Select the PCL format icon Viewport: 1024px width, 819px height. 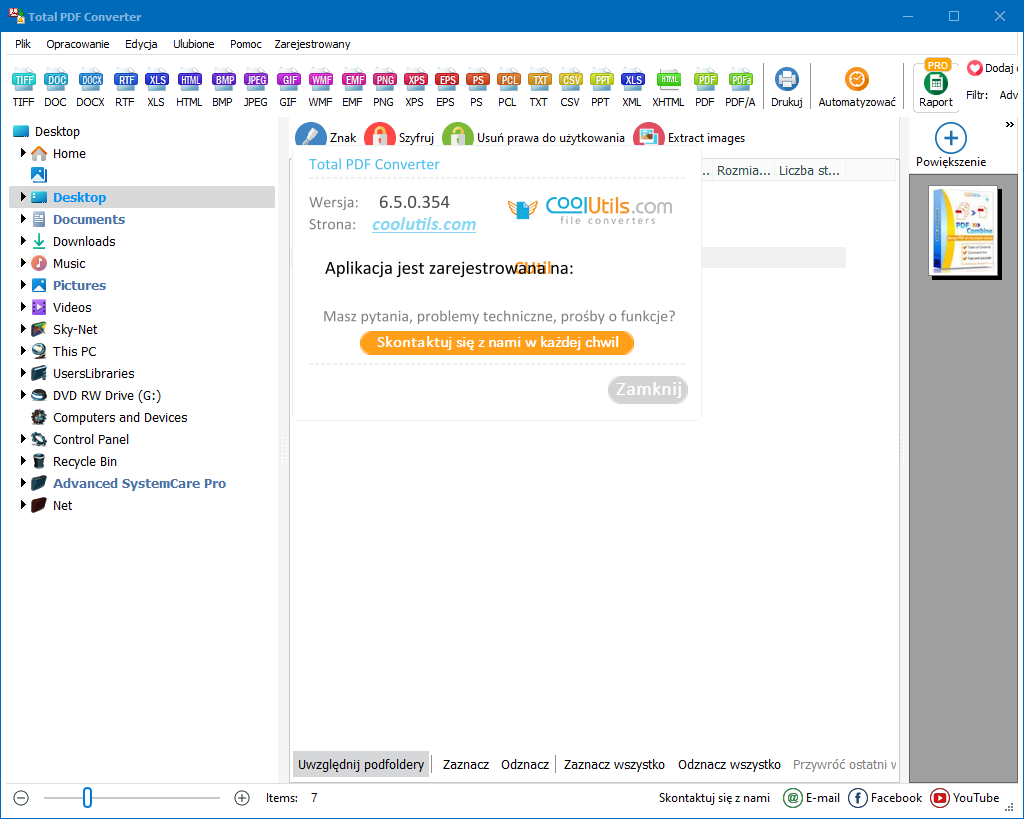(x=507, y=88)
